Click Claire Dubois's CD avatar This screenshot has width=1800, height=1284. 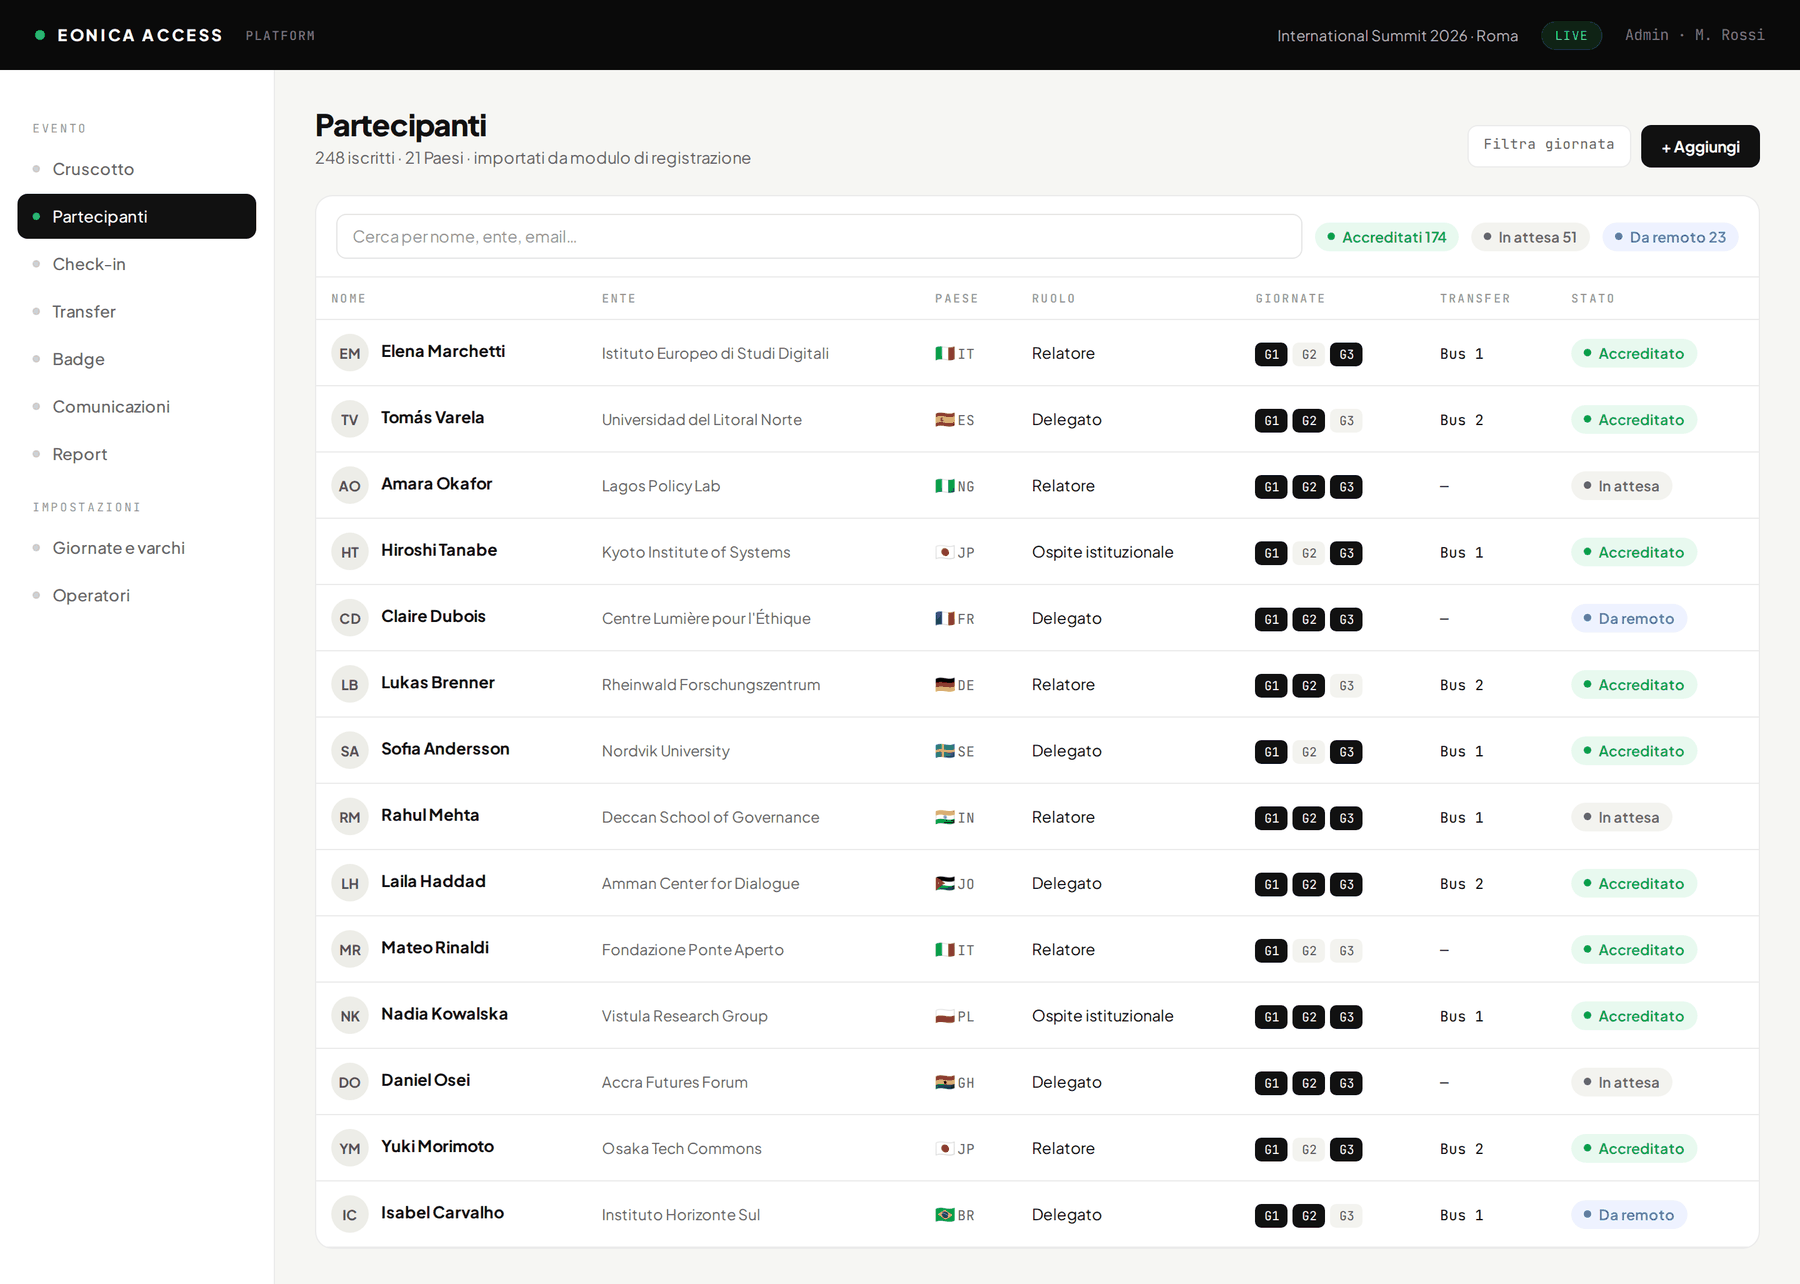(349, 618)
